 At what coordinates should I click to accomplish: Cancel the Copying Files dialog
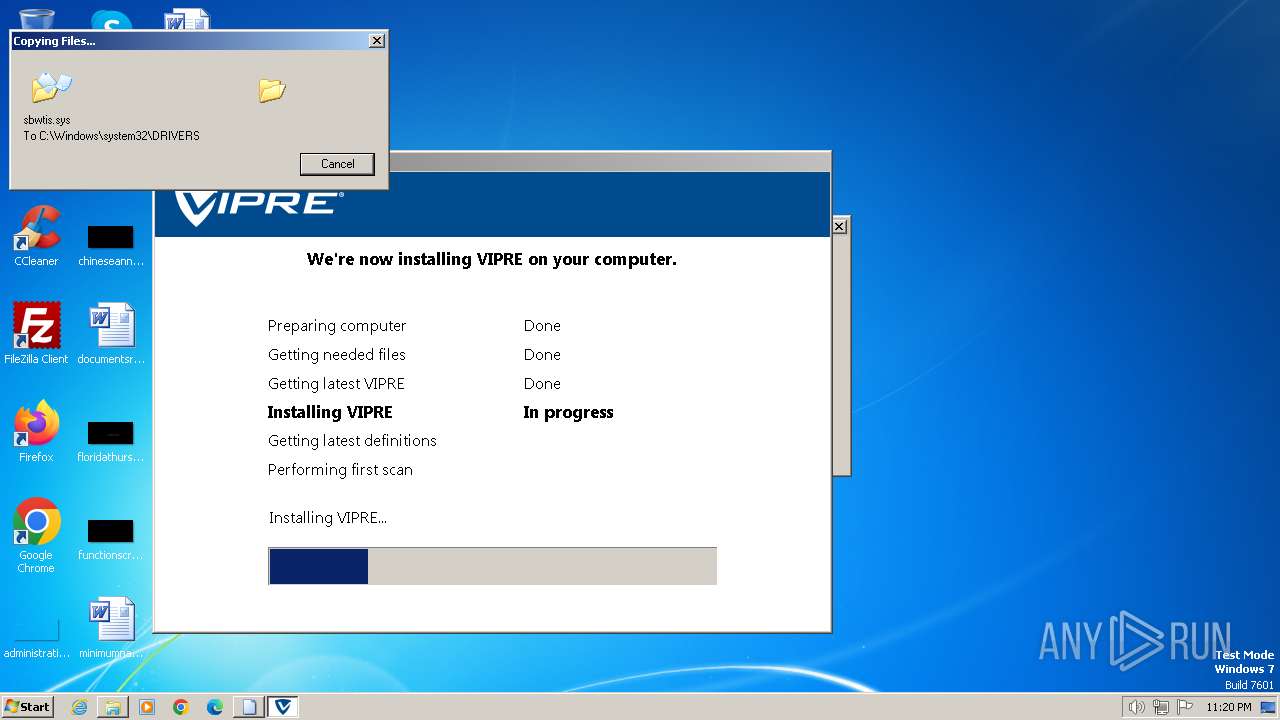[x=337, y=164]
